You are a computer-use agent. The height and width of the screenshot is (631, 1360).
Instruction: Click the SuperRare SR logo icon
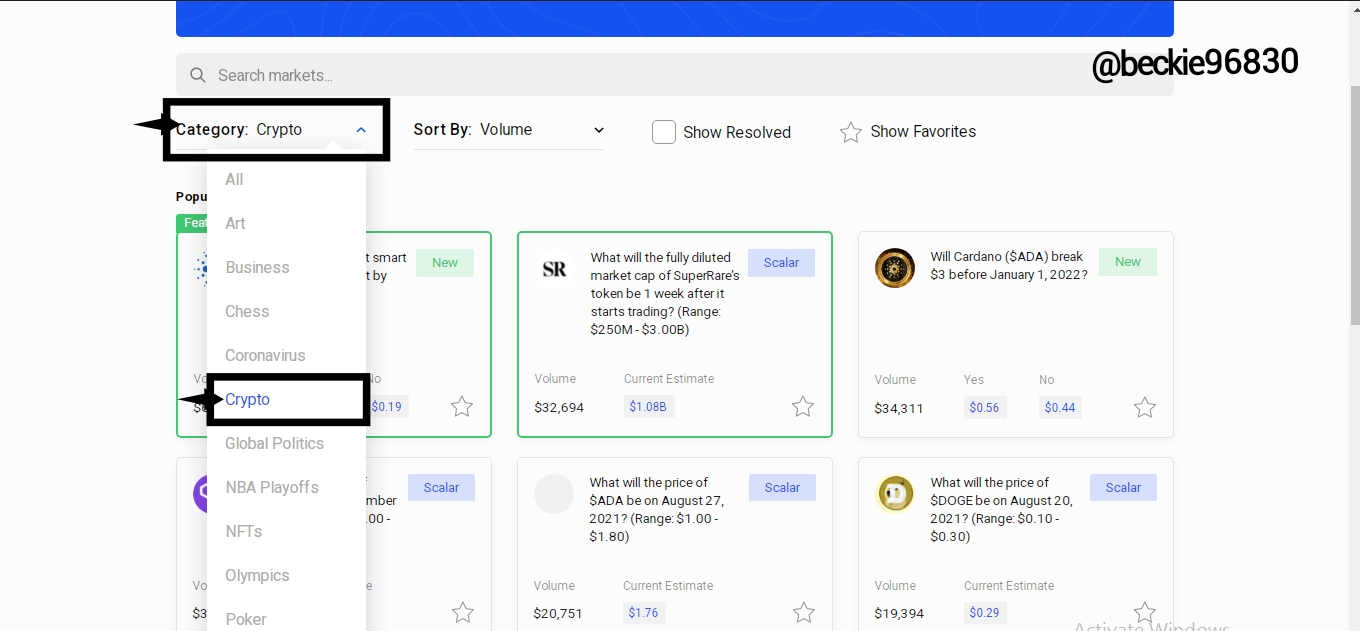click(x=554, y=268)
